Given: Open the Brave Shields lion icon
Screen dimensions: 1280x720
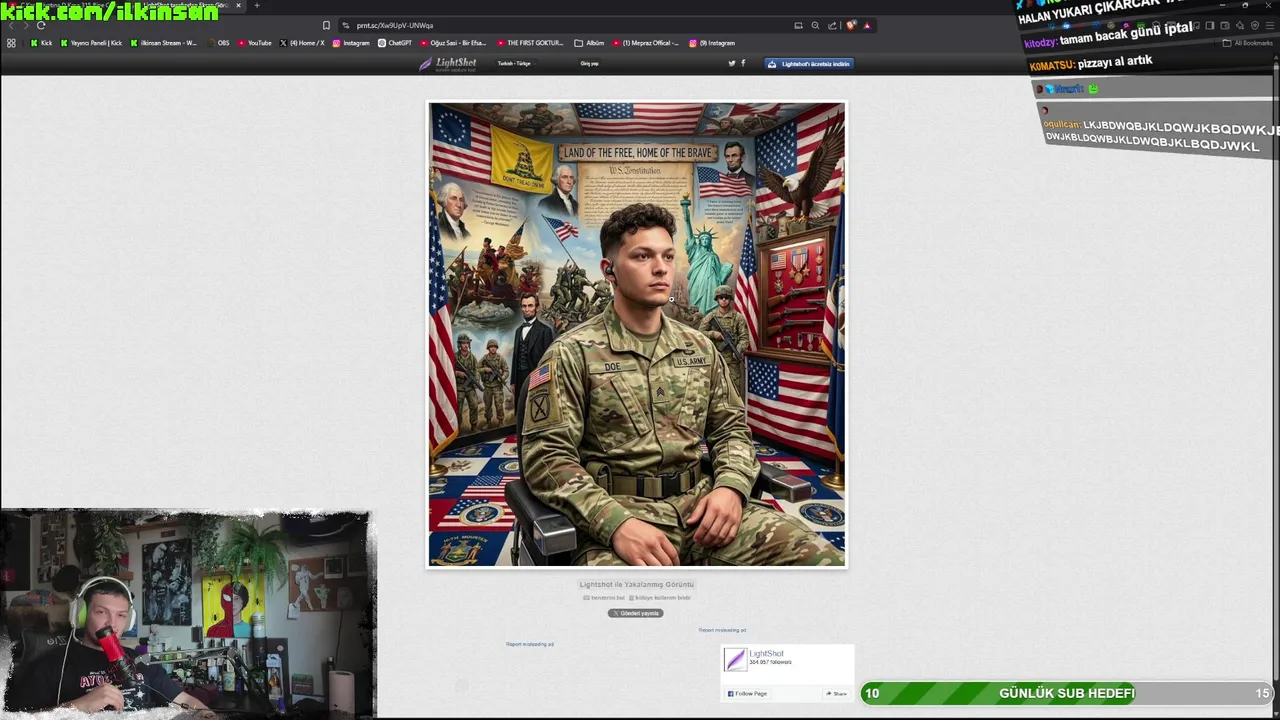Looking at the screenshot, I should tap(851, 25).
